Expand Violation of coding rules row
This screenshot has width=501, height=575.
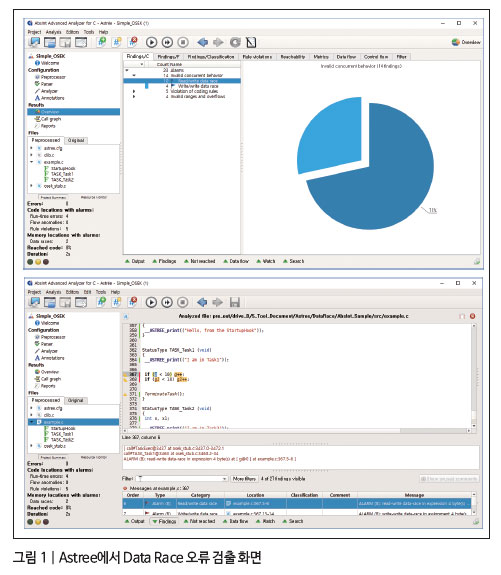[134, 91]
